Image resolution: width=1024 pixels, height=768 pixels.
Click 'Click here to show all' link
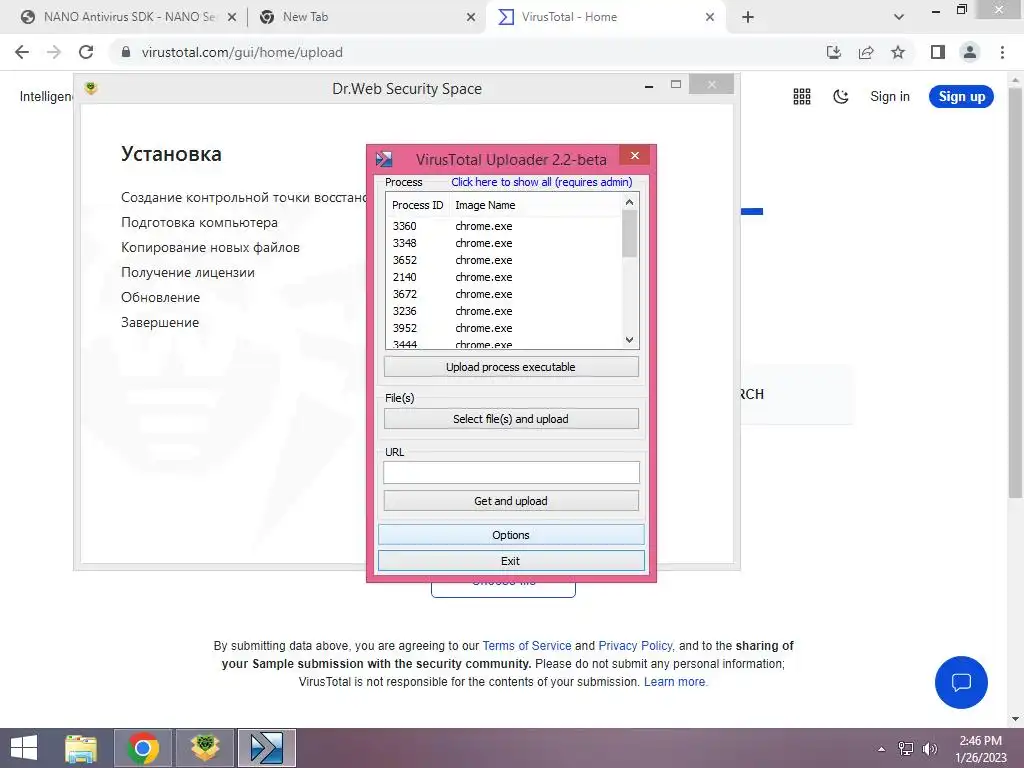pos(541,182)
